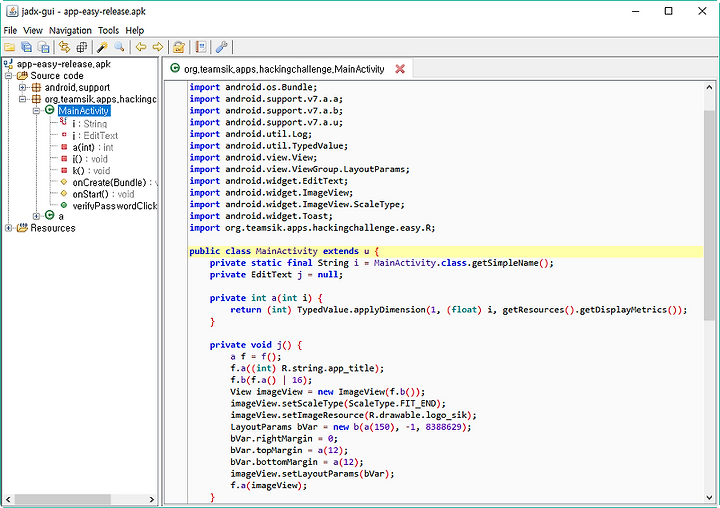
Task: Open Preferences via the wrench icon
Action: tap(221, 47)
